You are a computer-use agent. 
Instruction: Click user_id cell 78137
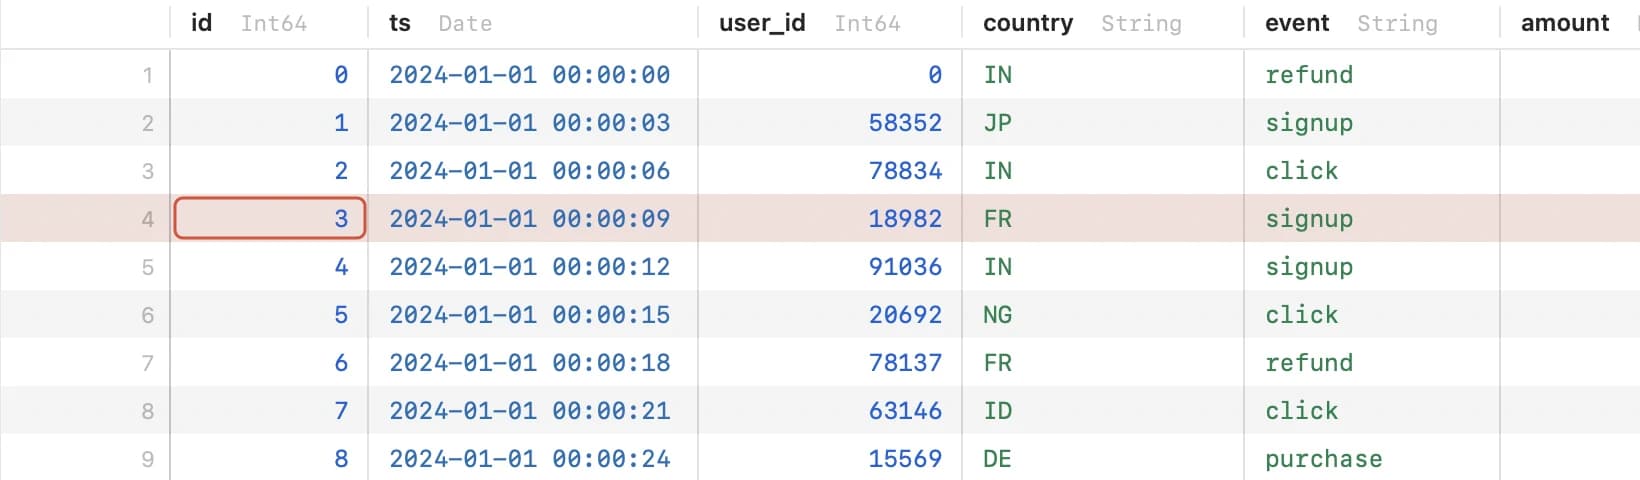[830, 363]
